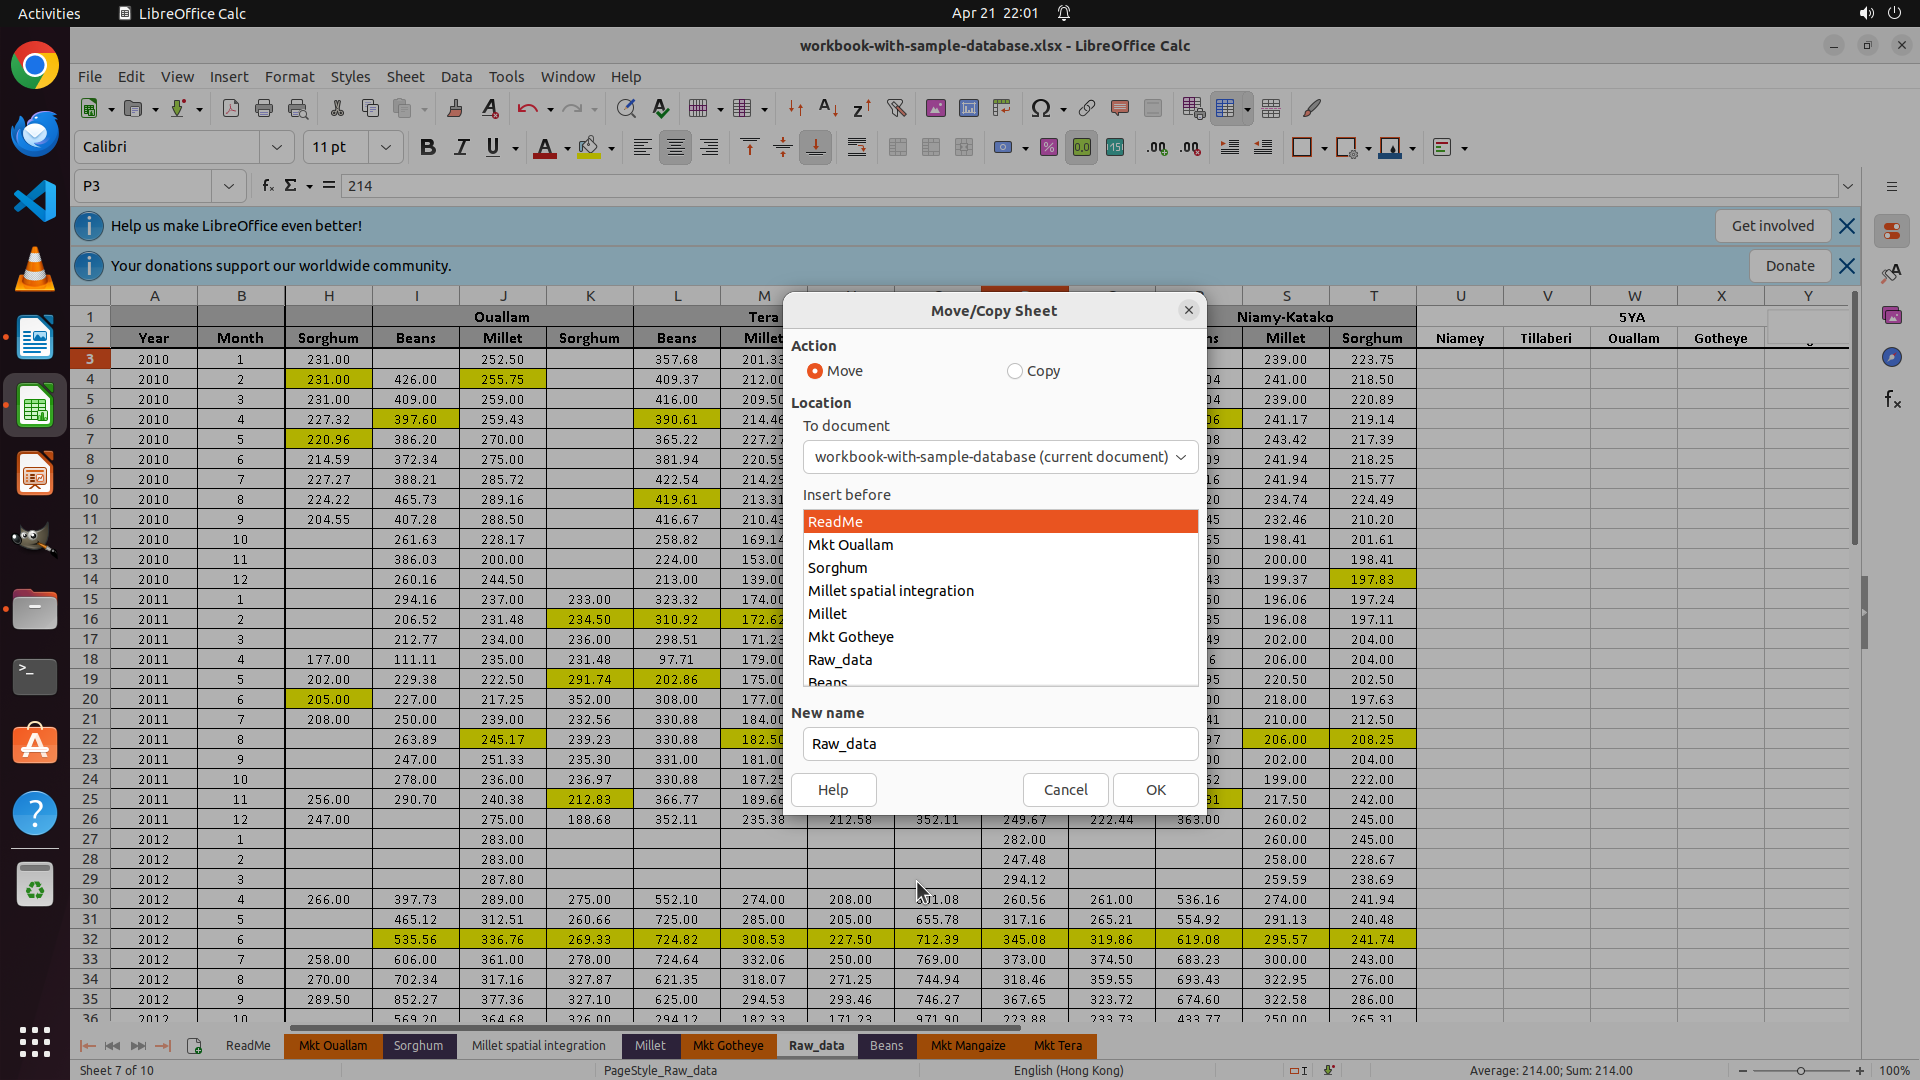Select the Copy radio button
Screen dimensions: 1920x1080
point(1015,371)
